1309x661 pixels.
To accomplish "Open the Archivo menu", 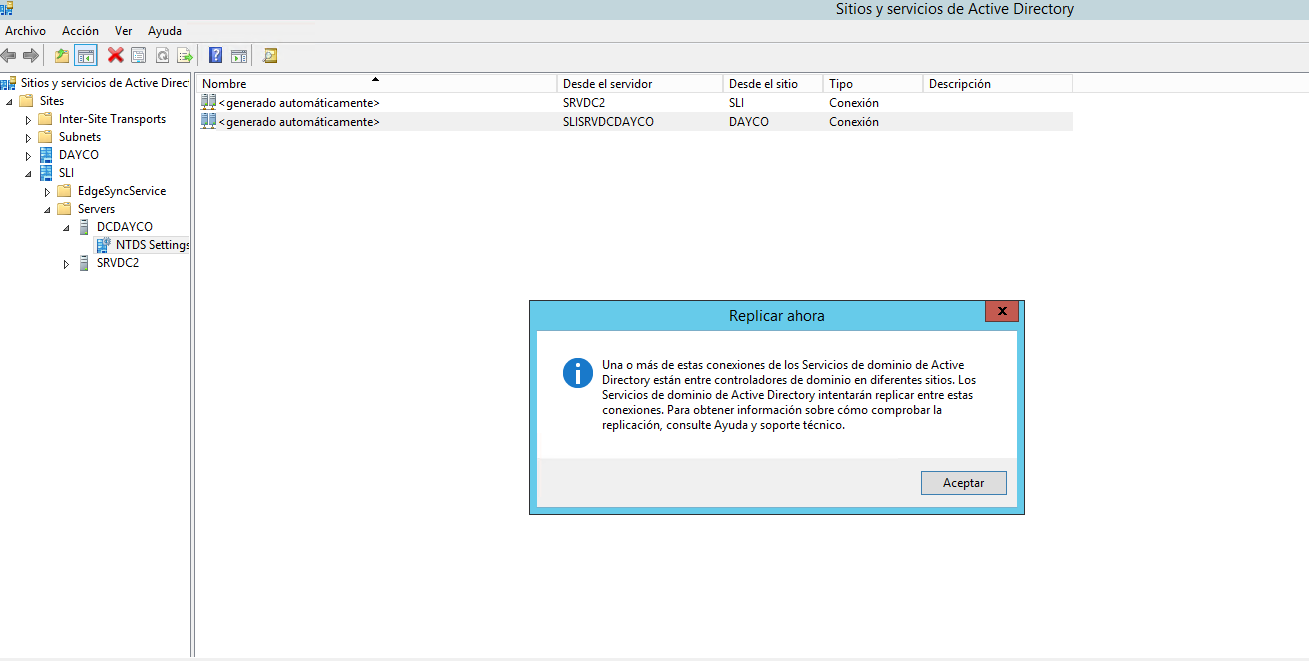I will pyautogui.click(x=25, y=31).
